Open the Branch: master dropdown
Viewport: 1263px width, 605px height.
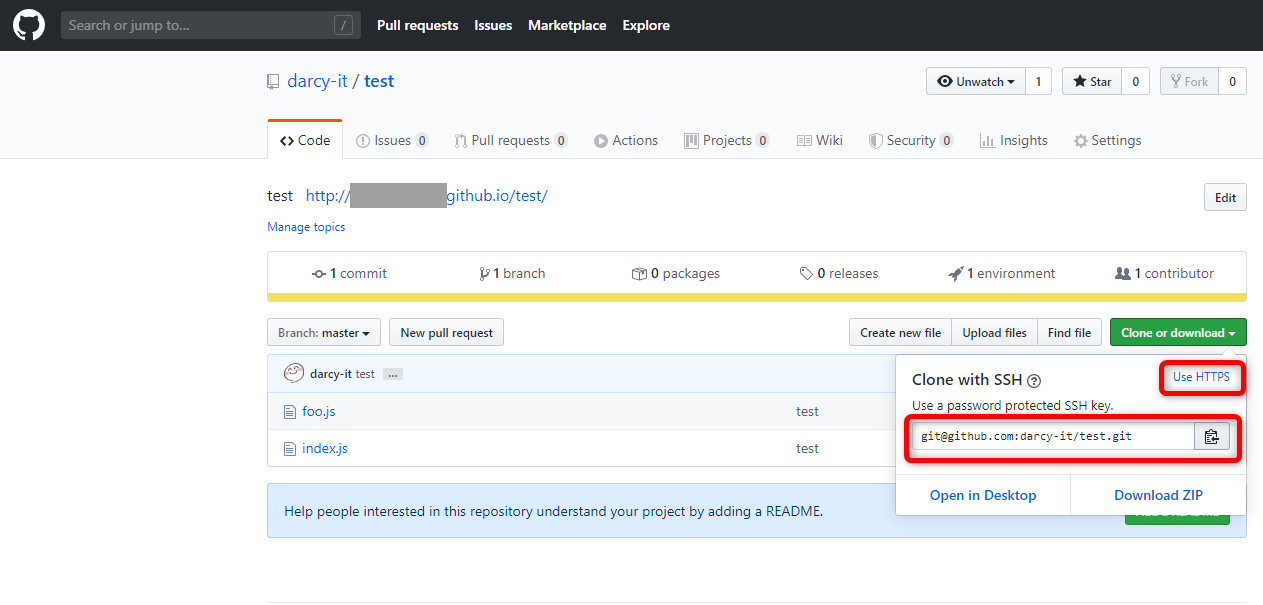(323, 332)
